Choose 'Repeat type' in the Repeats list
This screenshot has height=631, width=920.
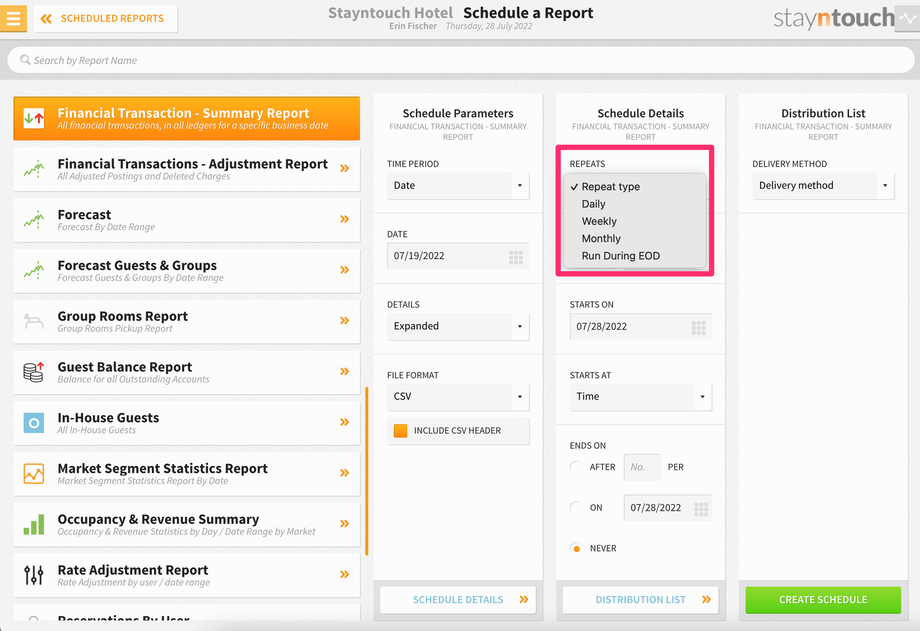click(634, 187)
